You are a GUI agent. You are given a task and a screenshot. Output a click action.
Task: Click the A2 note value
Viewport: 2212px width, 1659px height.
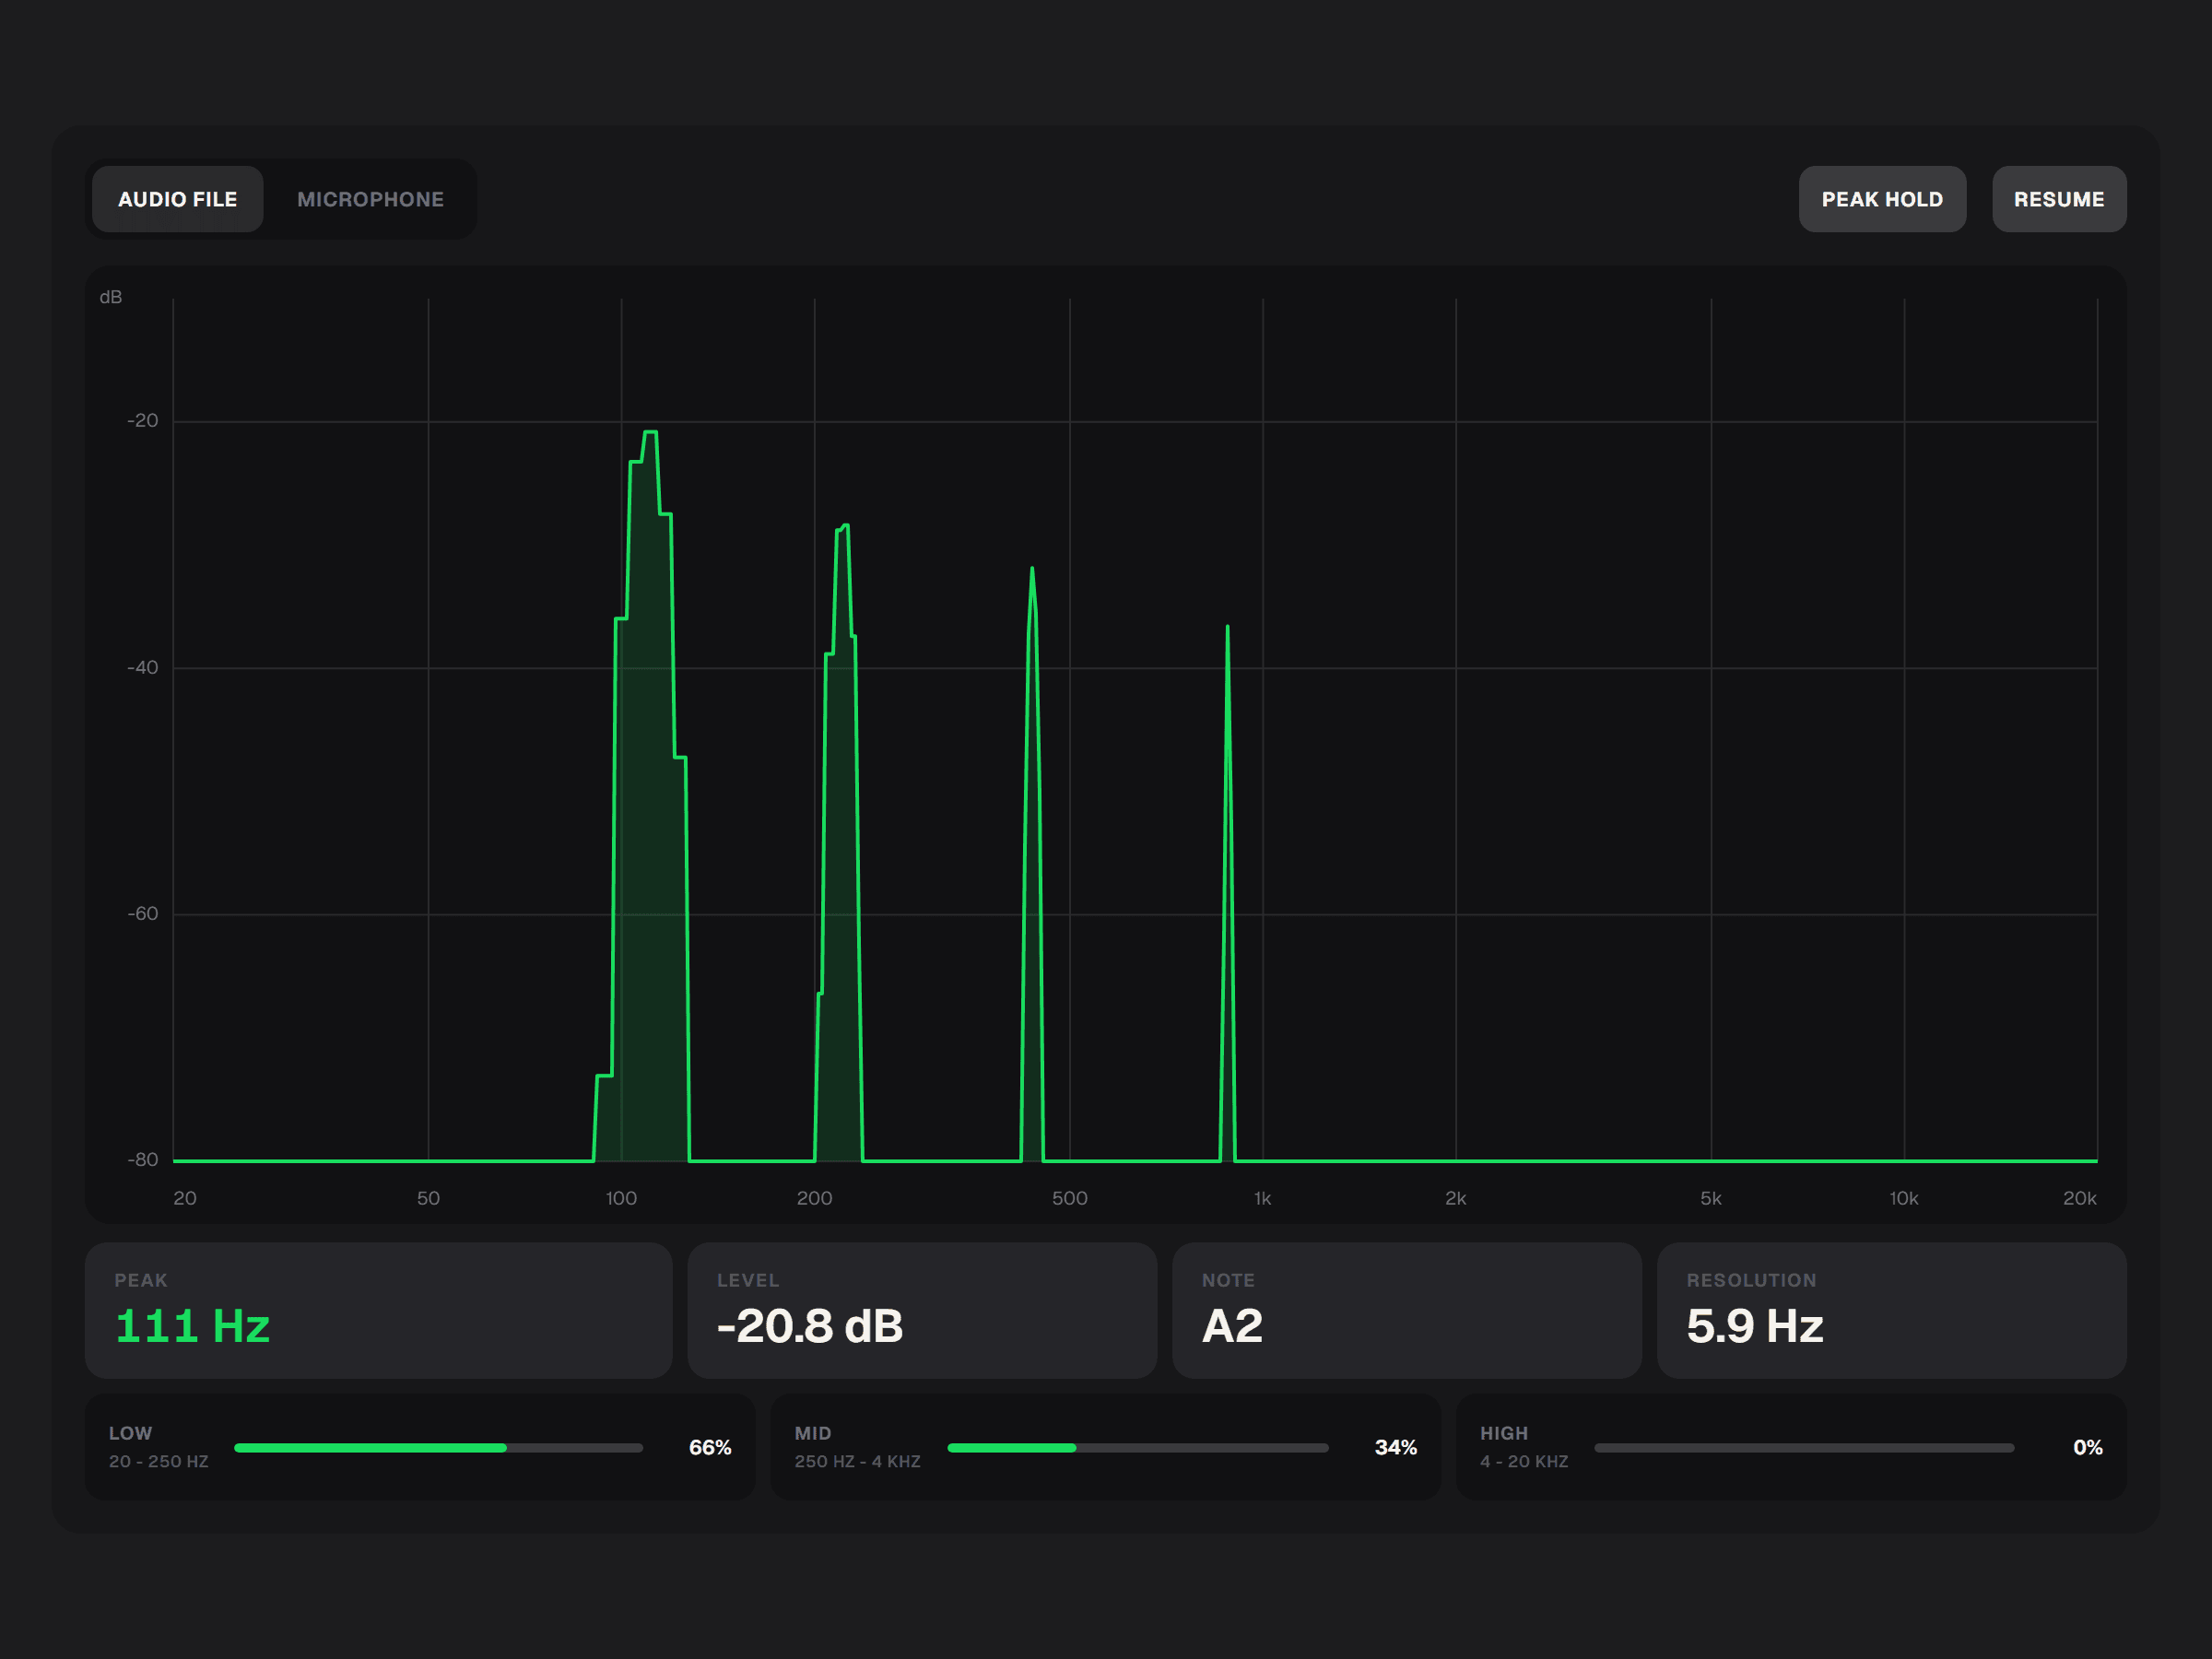[x=1232, y=1326]
